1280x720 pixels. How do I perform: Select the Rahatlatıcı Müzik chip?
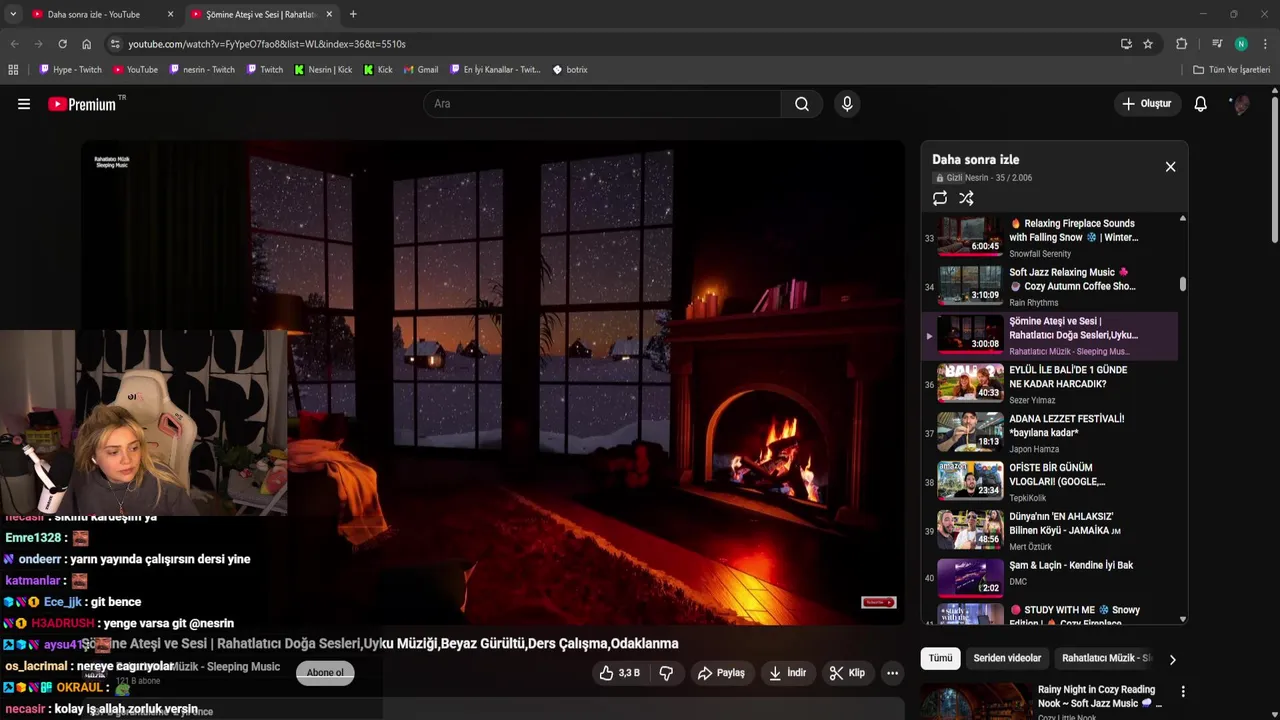click(x=1107, y=658)
